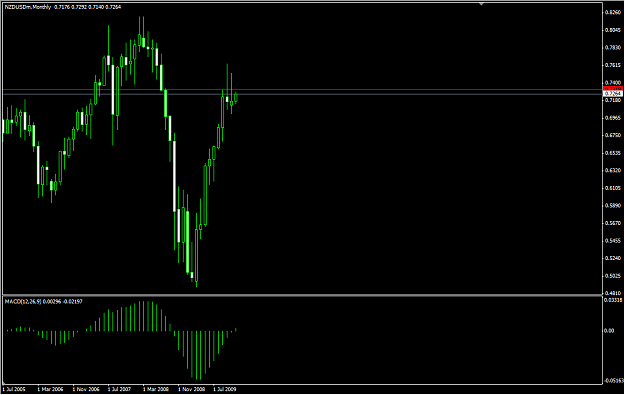Click the 0.8045 price axis label
Screen dimensions: 625x395
pos(613,30)
